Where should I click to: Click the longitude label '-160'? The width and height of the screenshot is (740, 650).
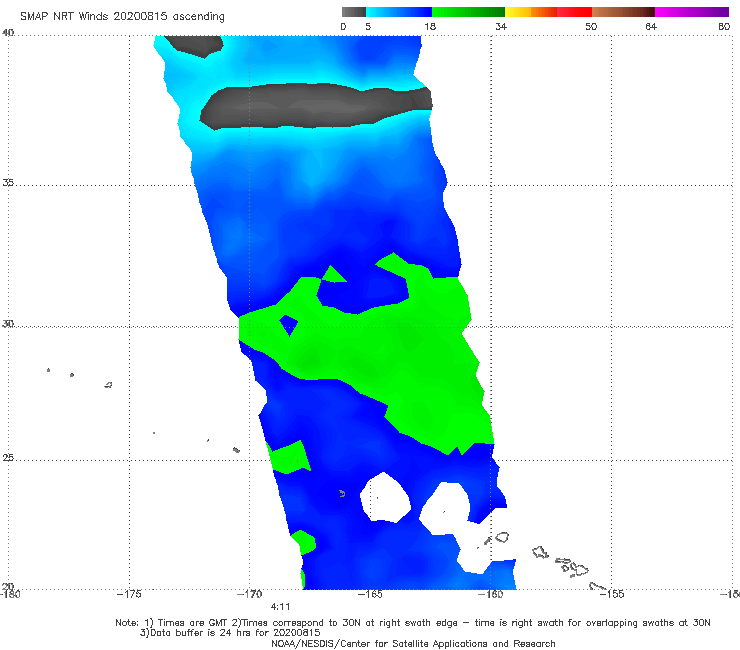pos(490,594)
